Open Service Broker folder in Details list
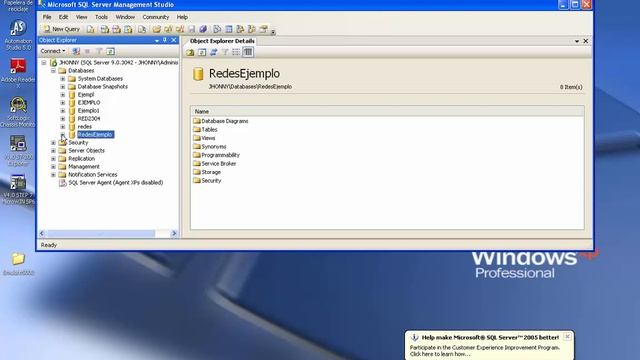The image size is (640, 360). pyautogui.click(x=218, y=164)
